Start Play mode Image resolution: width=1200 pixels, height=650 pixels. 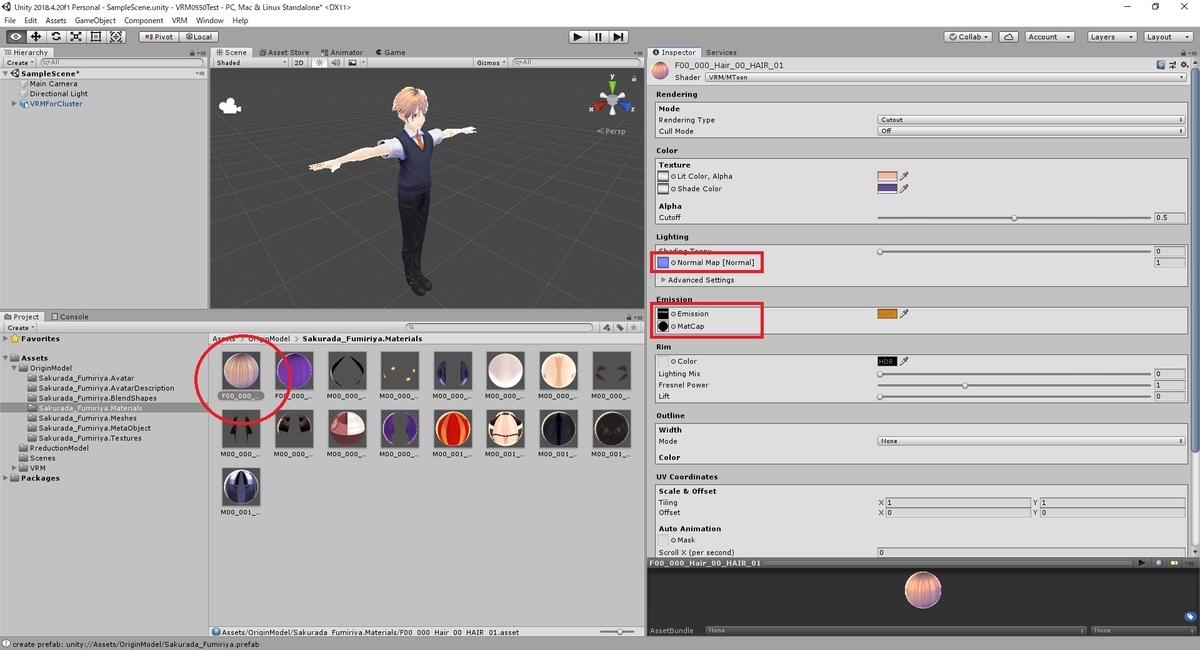[x=578, y=37]
